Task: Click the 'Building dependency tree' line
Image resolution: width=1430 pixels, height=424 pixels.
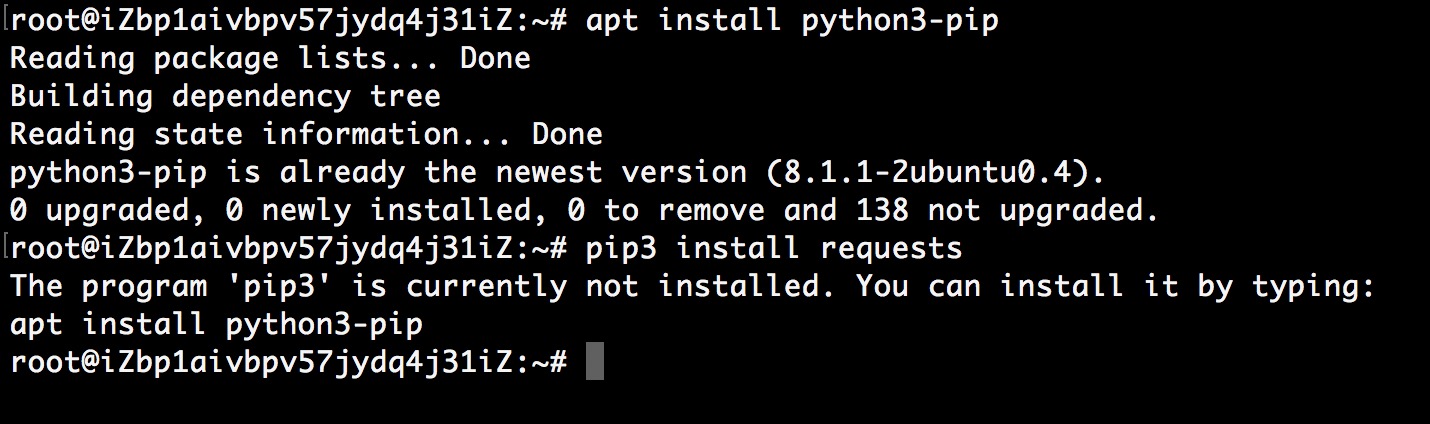Action: coord(225,96)
